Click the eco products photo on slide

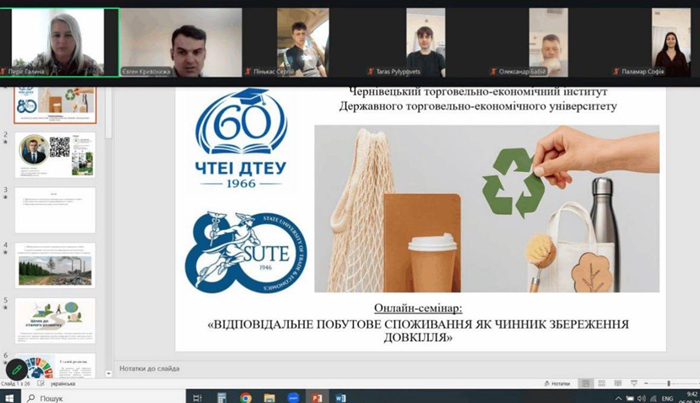(487, 209)
